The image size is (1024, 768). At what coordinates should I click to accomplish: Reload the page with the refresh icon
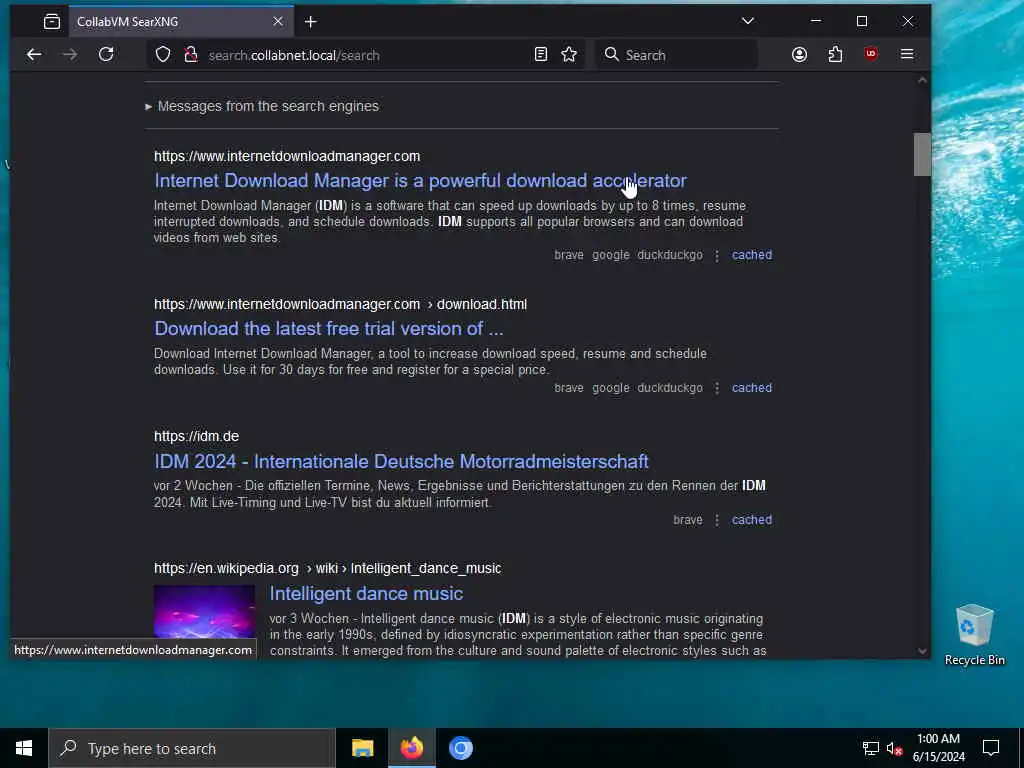106,54
